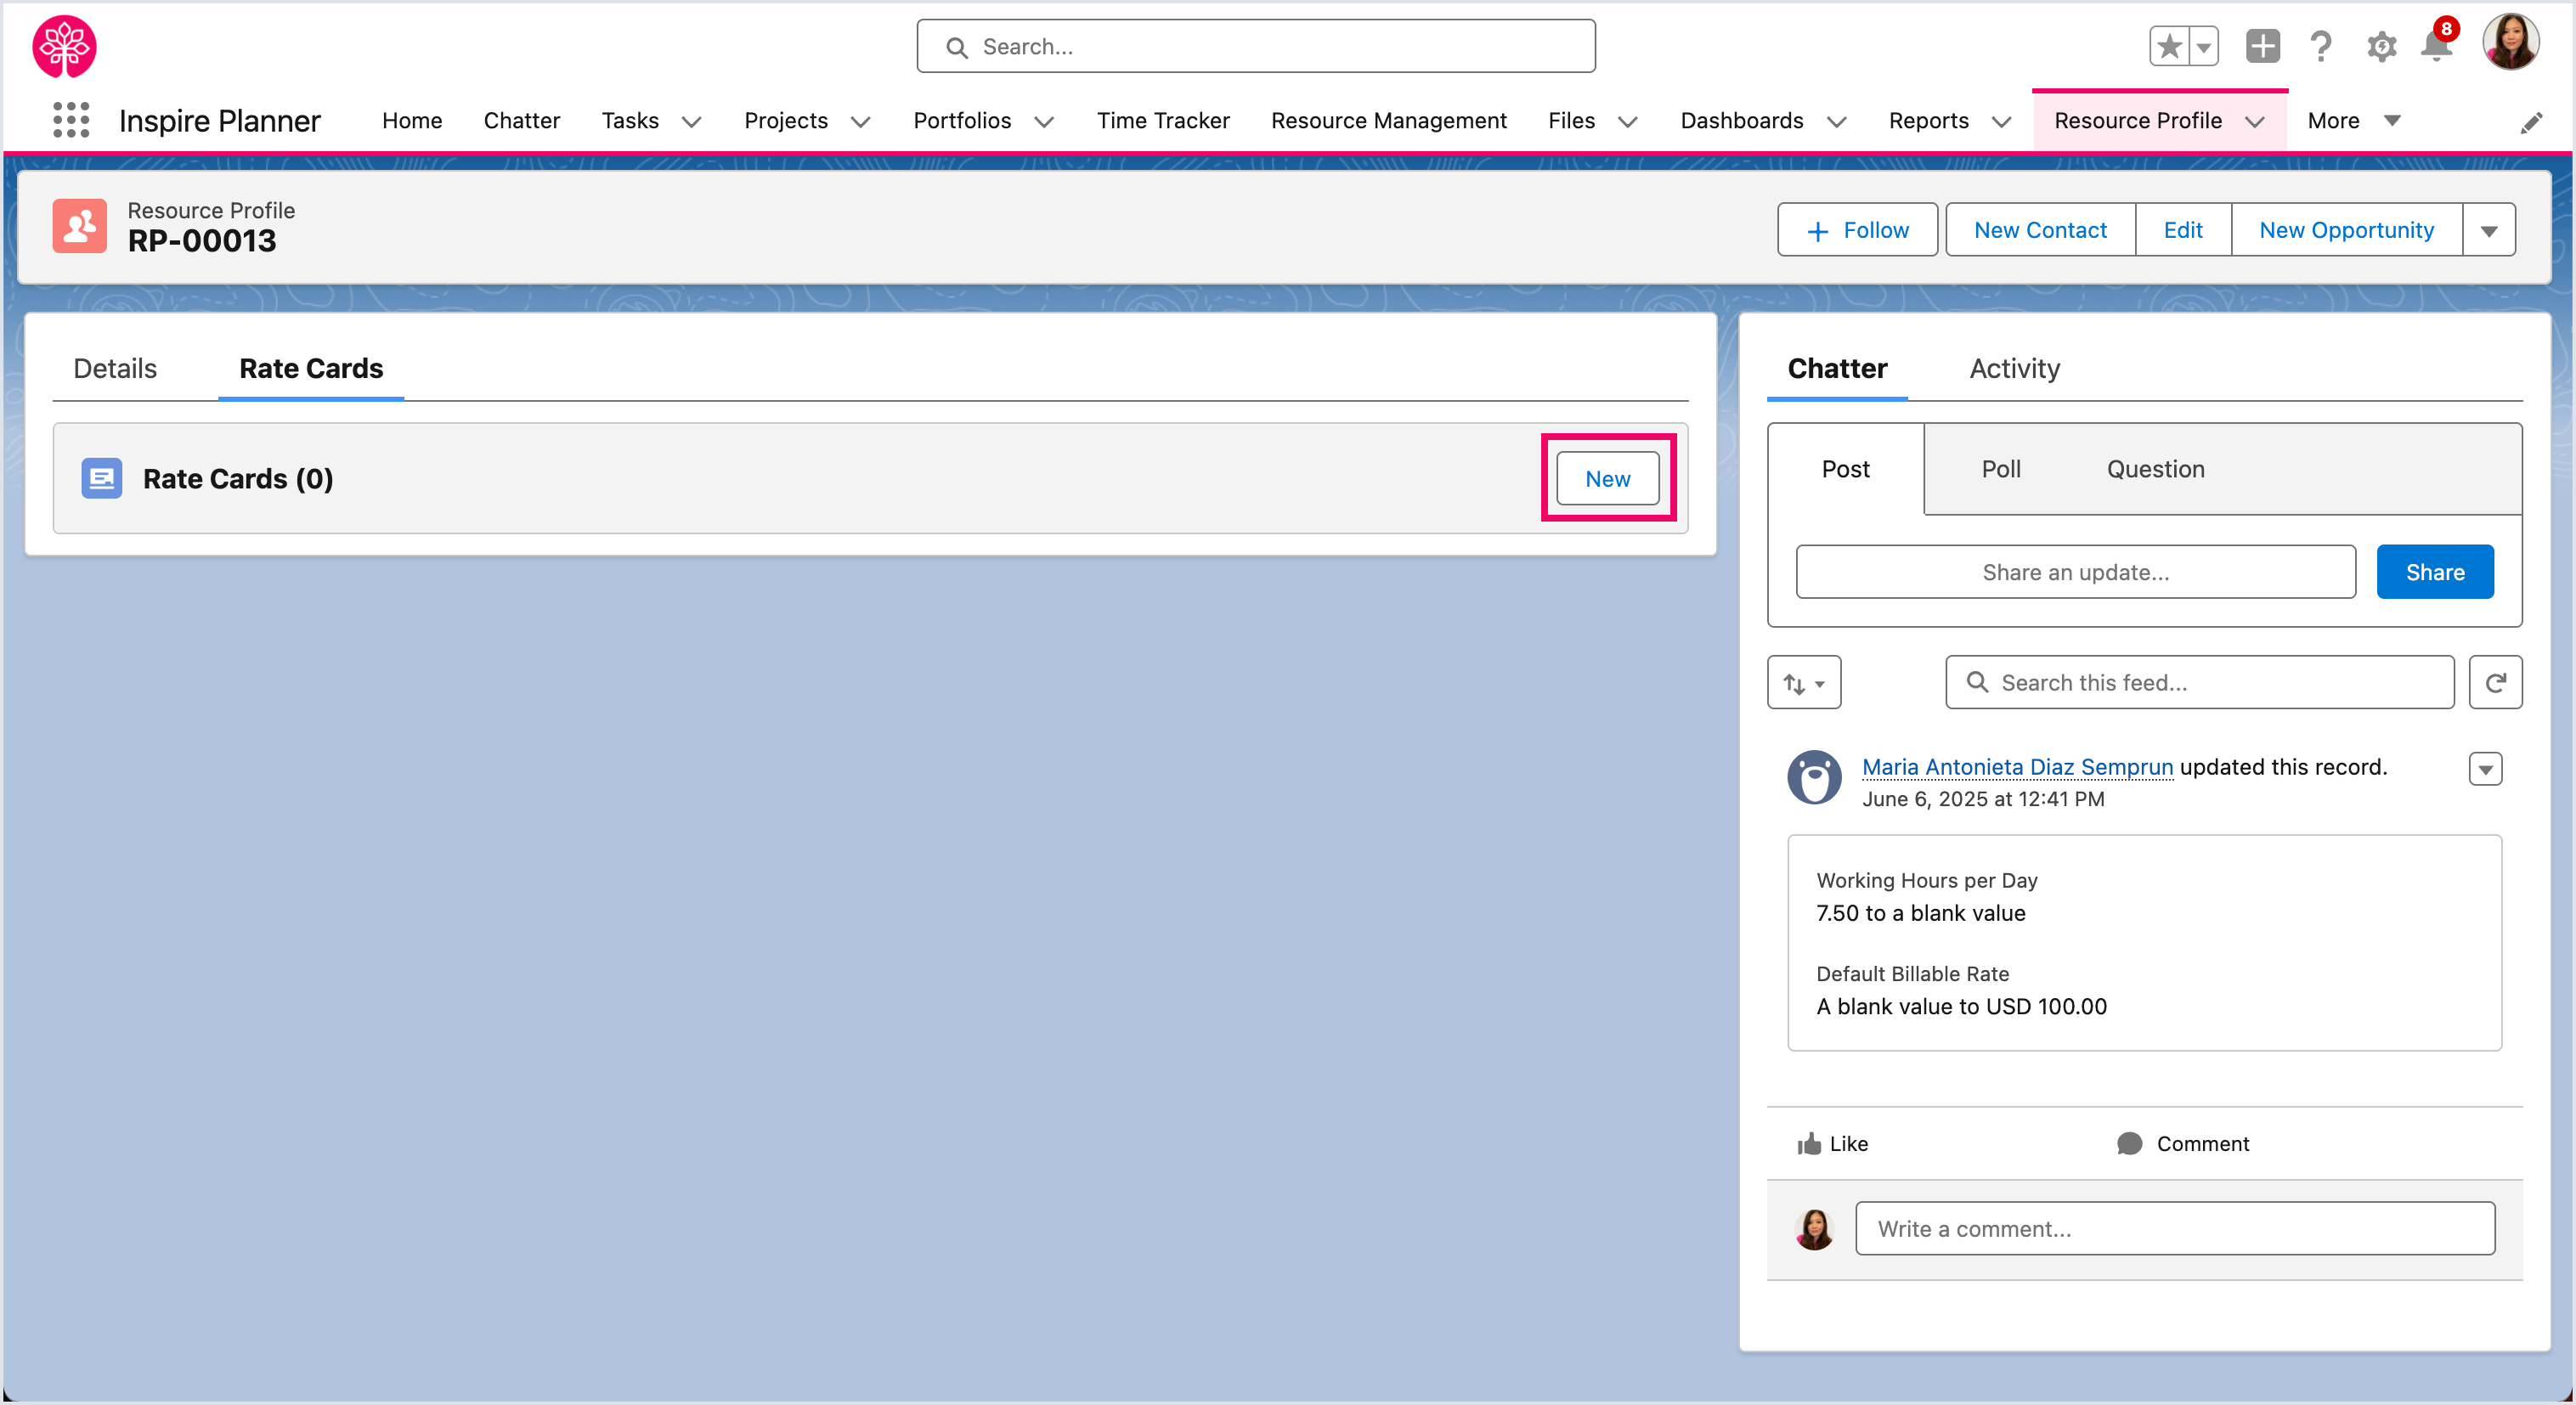Open the Global Actions plus icon
The image size is (2576, 1405).
[x=2262, y=46]
